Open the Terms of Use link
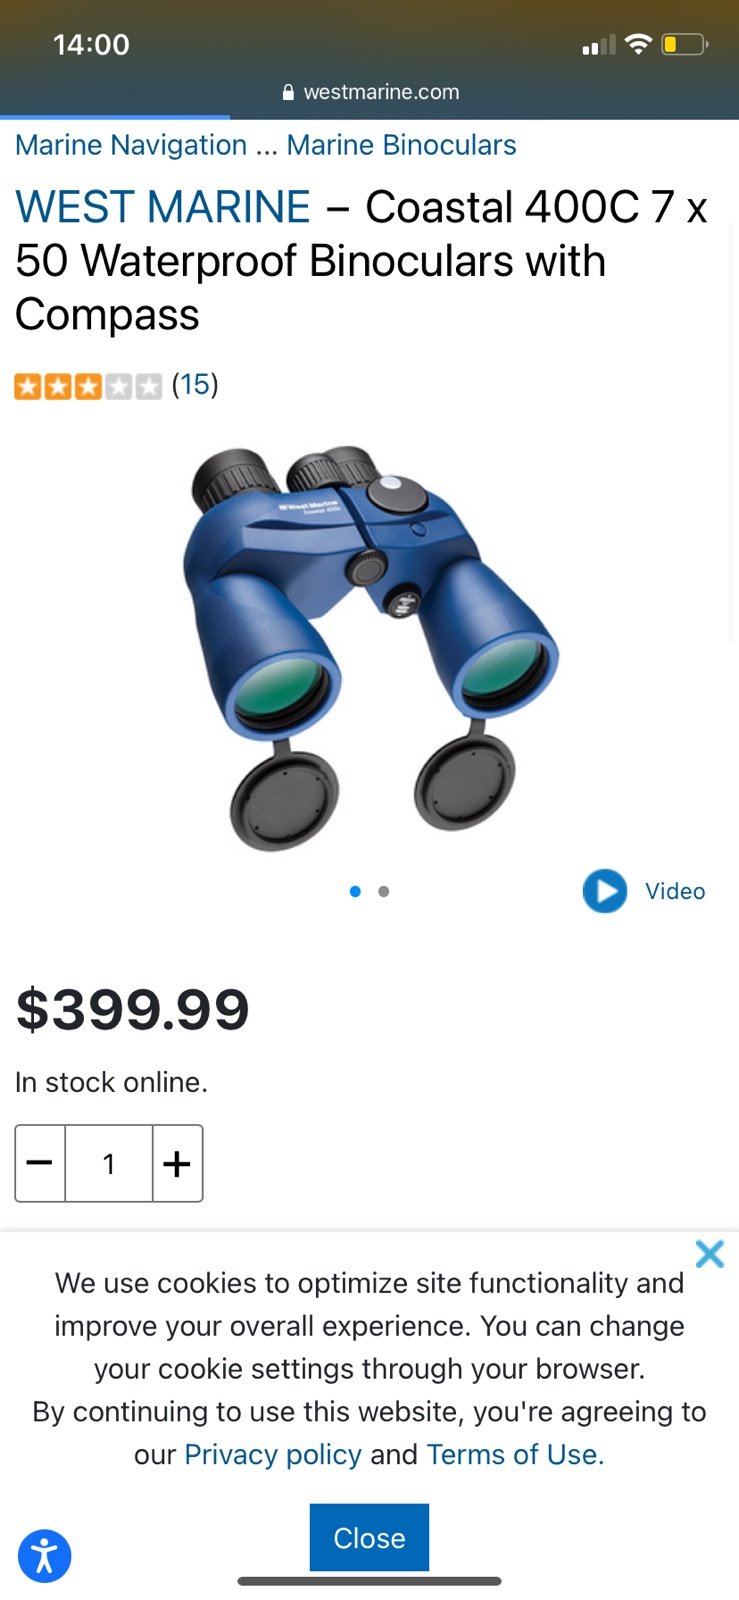Image resolution: width=739 pixels, height=1600 pixels. point(515,1454)
